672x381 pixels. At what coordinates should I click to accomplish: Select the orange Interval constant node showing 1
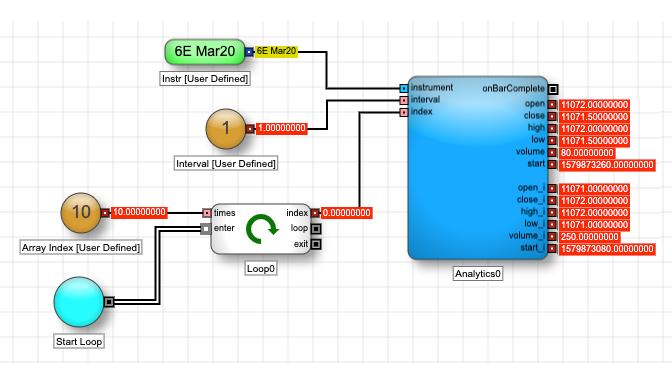(x=226, y=129)
